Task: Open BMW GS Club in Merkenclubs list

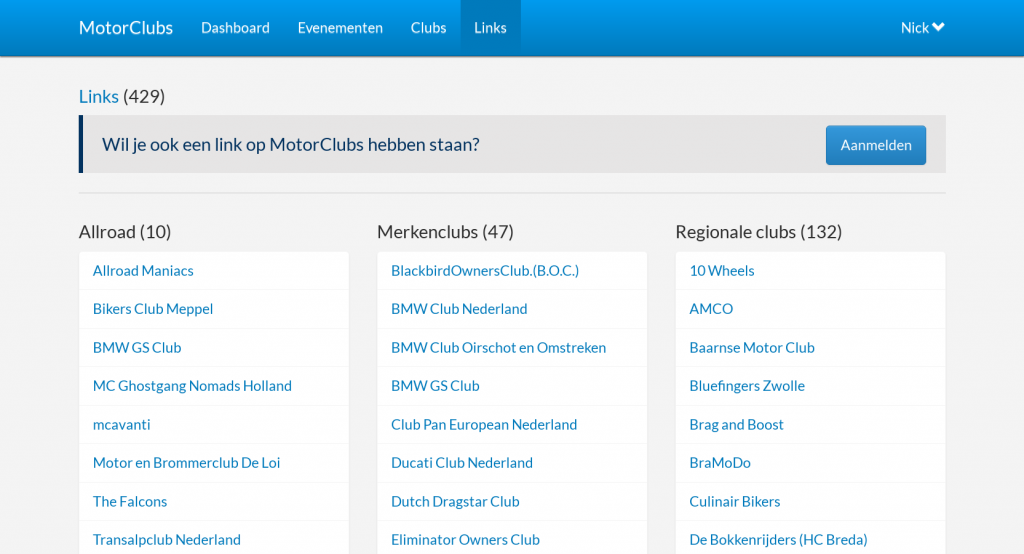Action: click(435, 386)
